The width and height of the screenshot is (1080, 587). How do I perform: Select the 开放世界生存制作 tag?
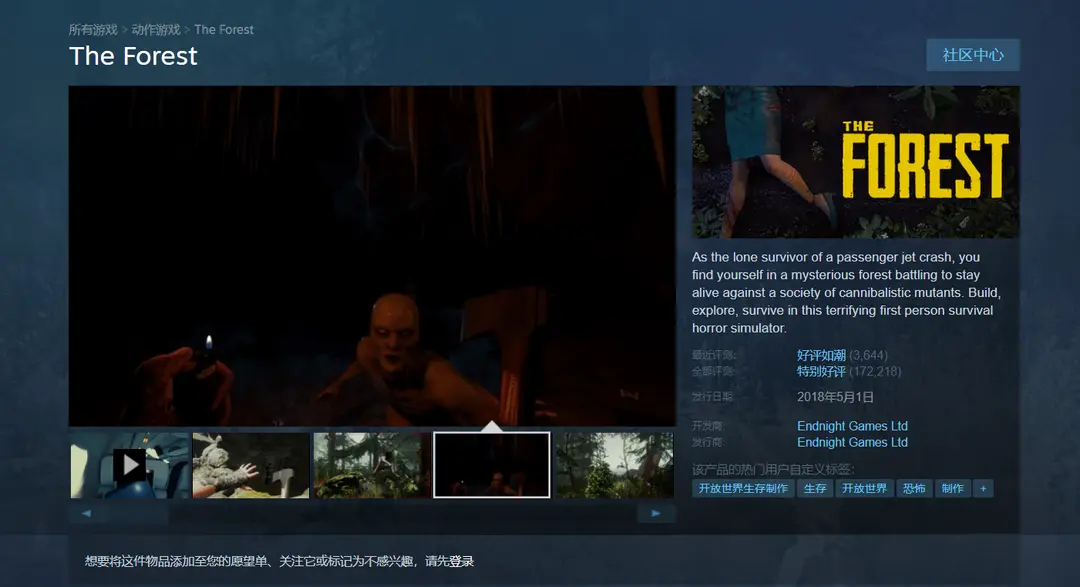click(x=743, y=488)
